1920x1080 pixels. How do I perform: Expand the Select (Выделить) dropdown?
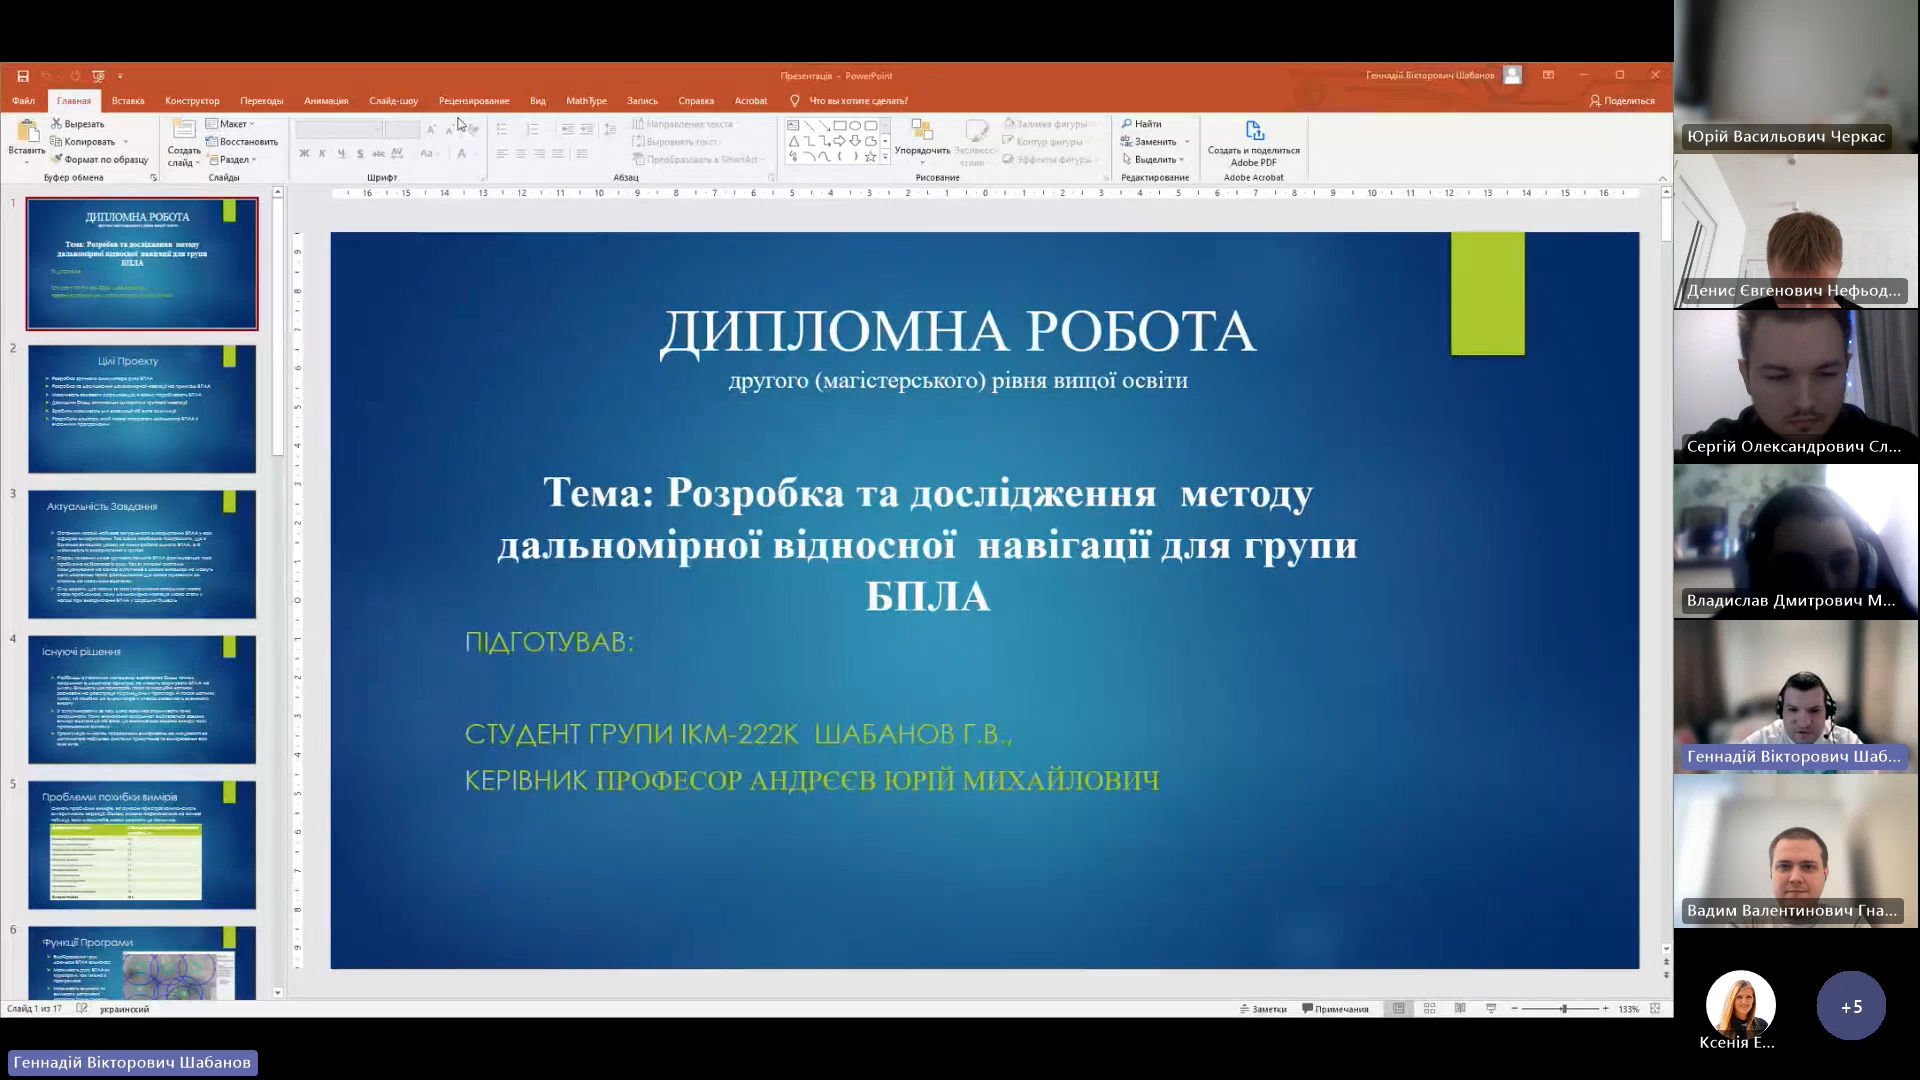[1154, 160]
